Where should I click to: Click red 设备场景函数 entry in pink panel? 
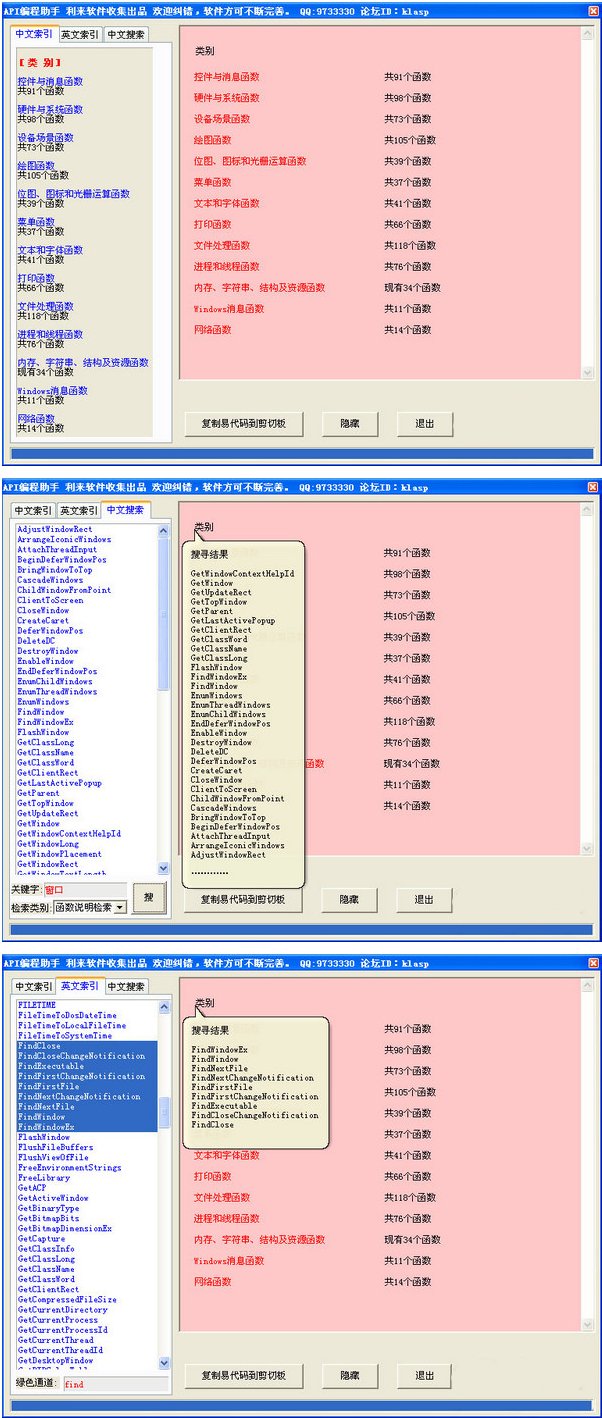pos(222,119)
